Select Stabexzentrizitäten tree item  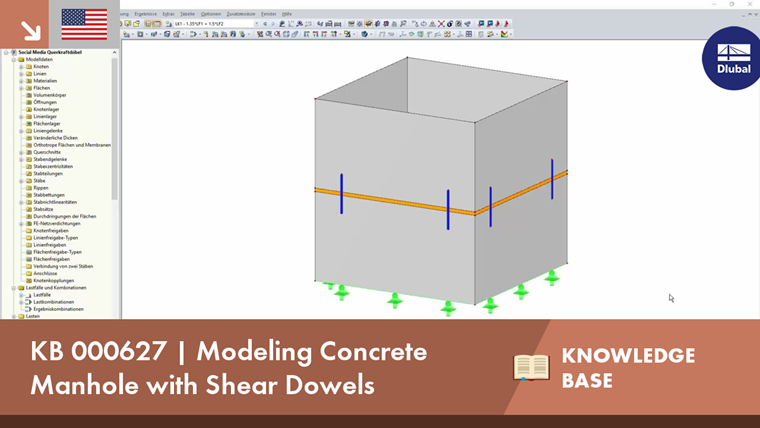53,166
